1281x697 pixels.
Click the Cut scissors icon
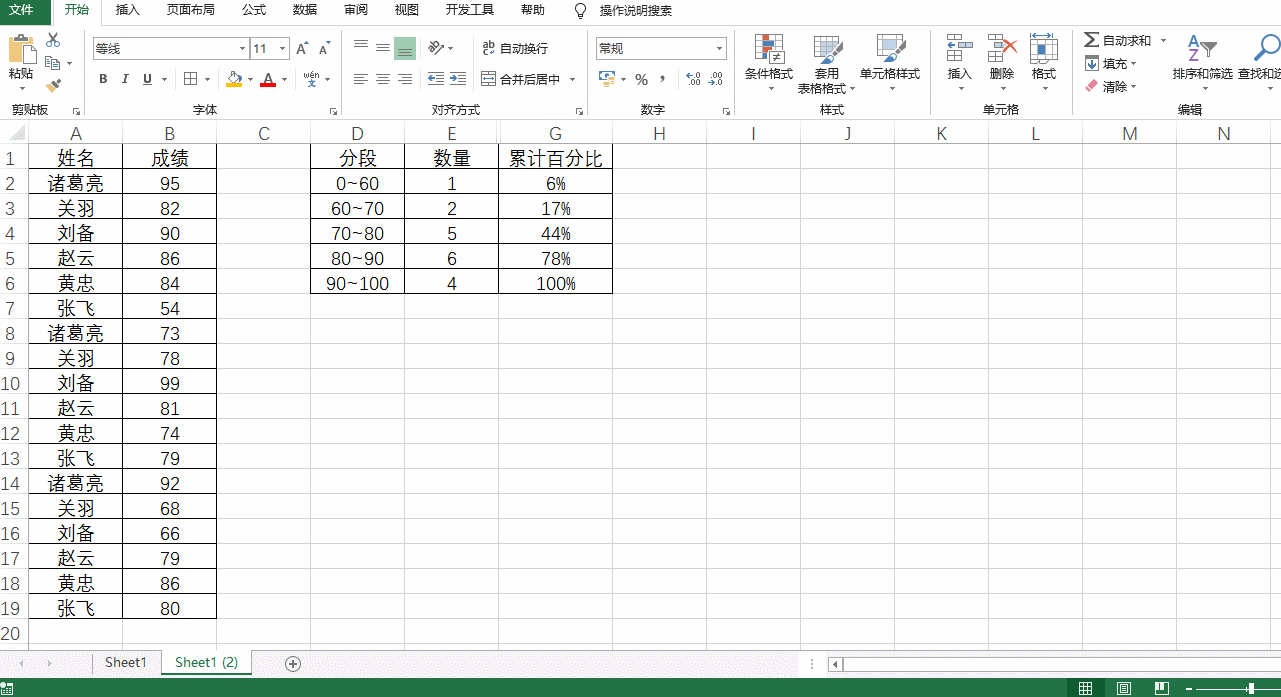pos(53,40)
